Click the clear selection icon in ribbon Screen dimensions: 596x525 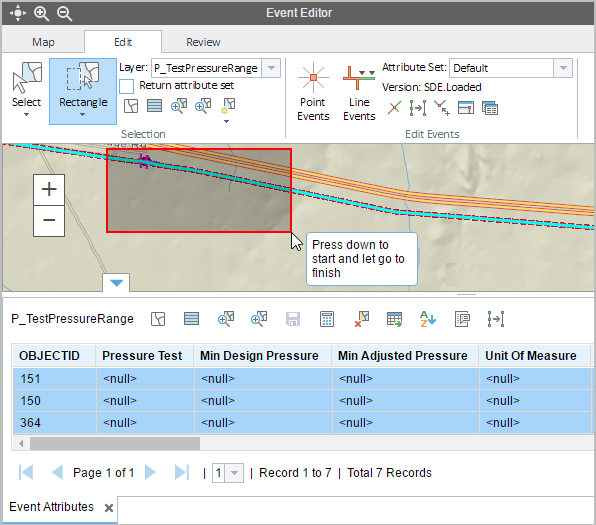click(131, 106)
